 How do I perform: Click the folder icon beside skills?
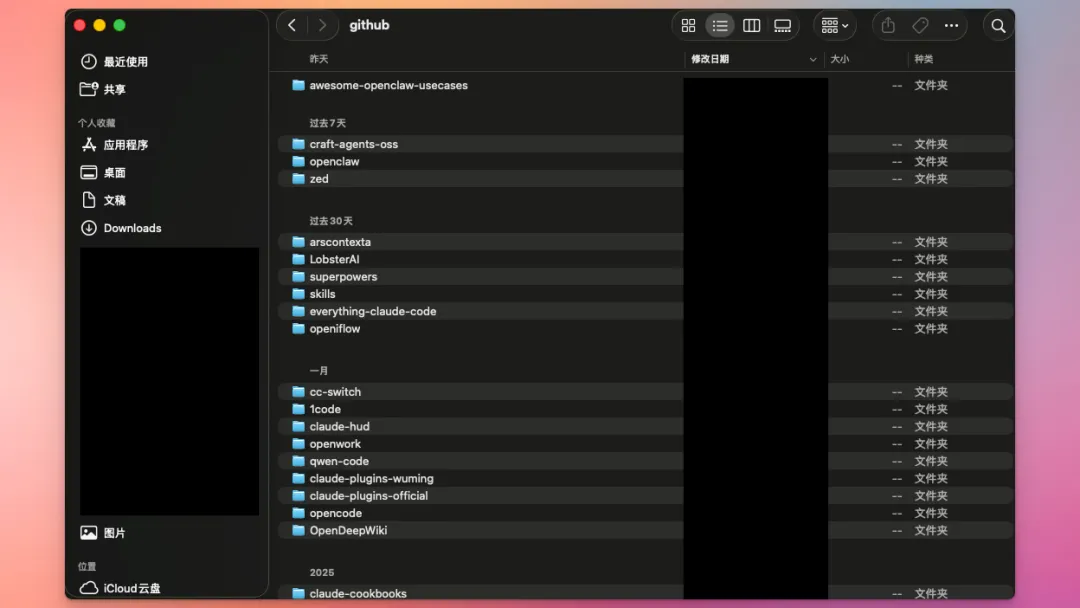click(x=298, y=294)
